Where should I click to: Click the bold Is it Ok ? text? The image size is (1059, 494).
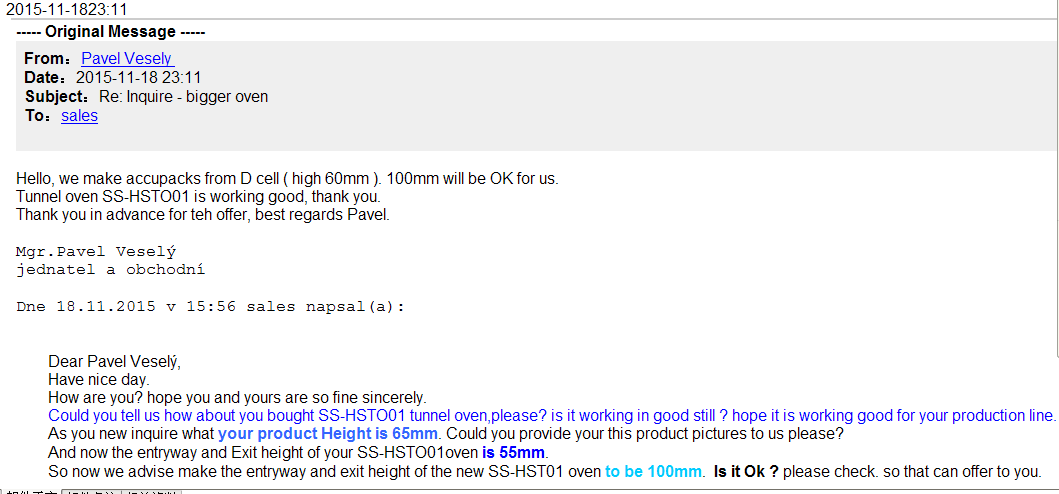(x=746, y=471)
